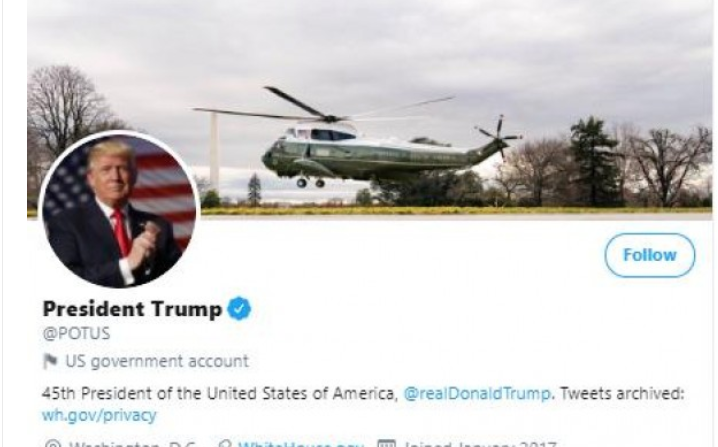Click the blue verified checkmark badge

239,308
